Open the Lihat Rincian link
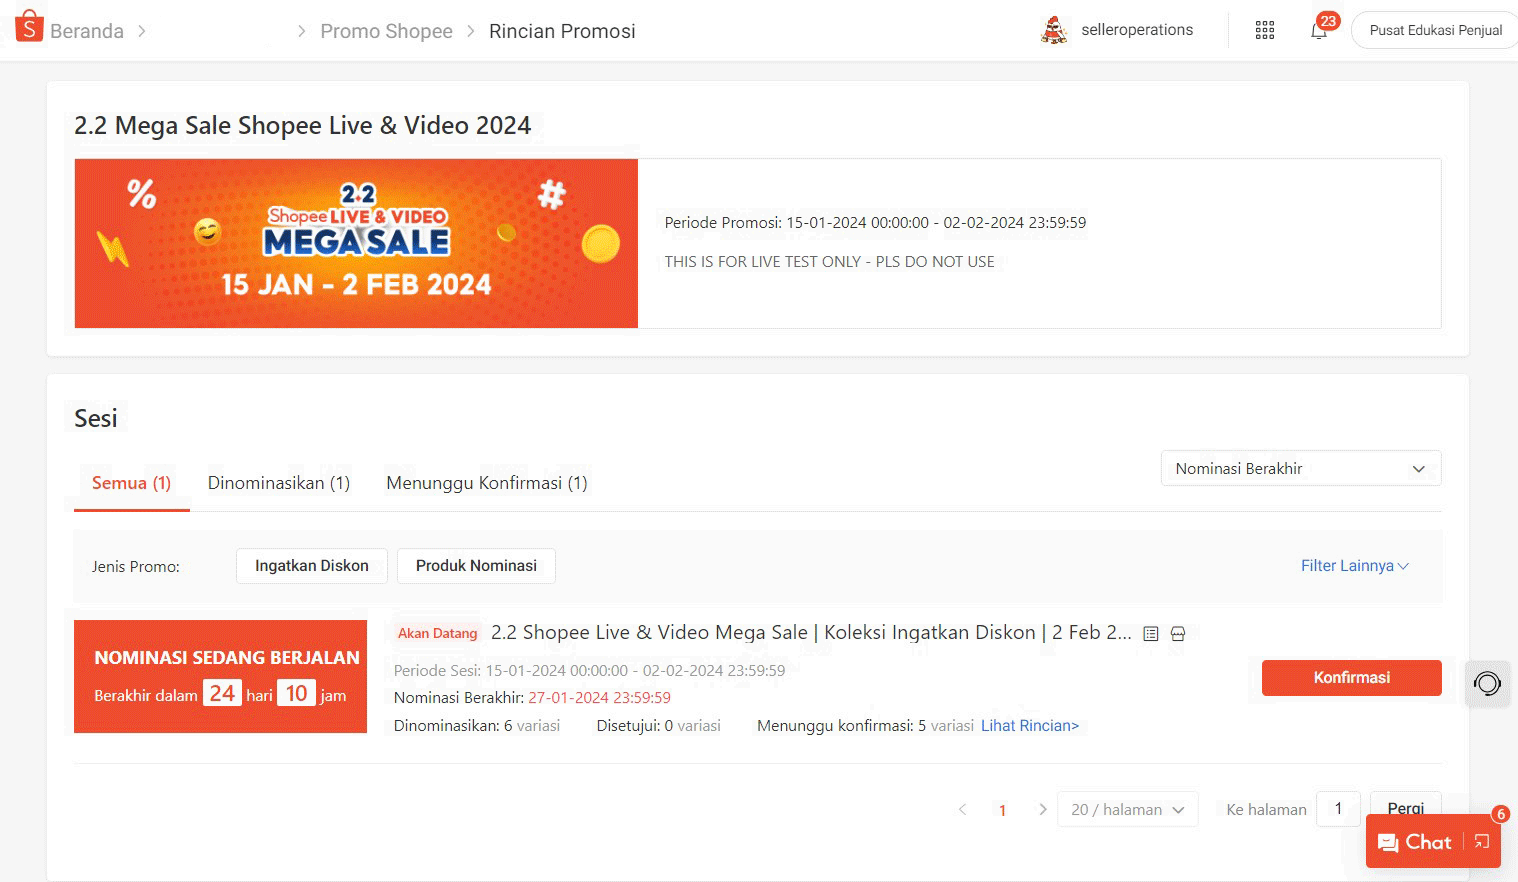1518x882 pixels. (x=1030, y=726)
